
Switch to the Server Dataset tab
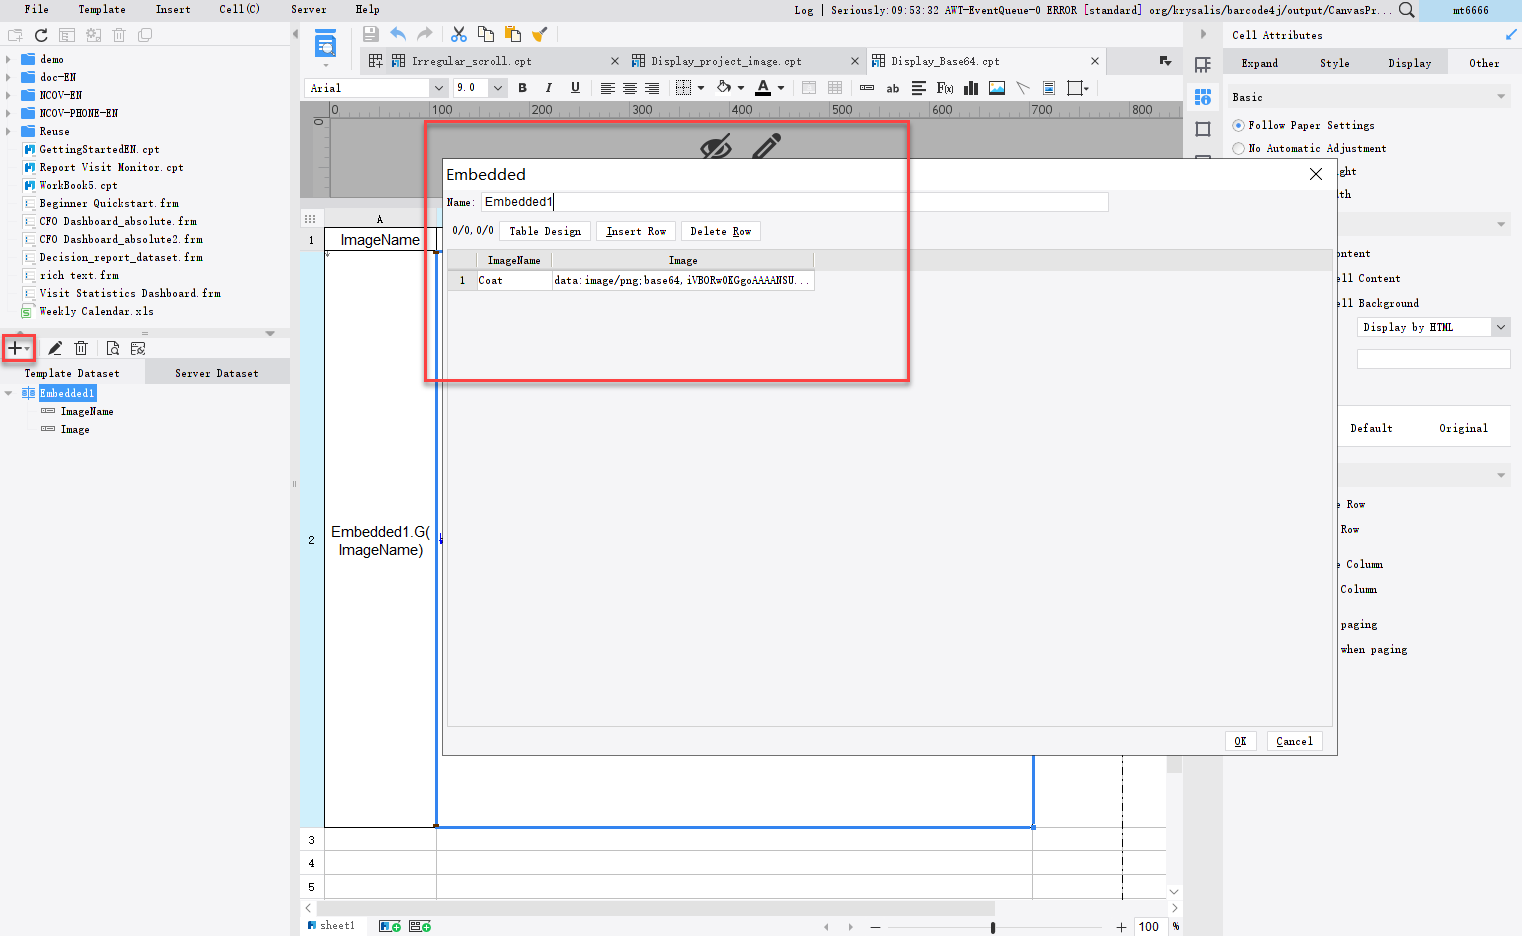[x=216, y=372]
